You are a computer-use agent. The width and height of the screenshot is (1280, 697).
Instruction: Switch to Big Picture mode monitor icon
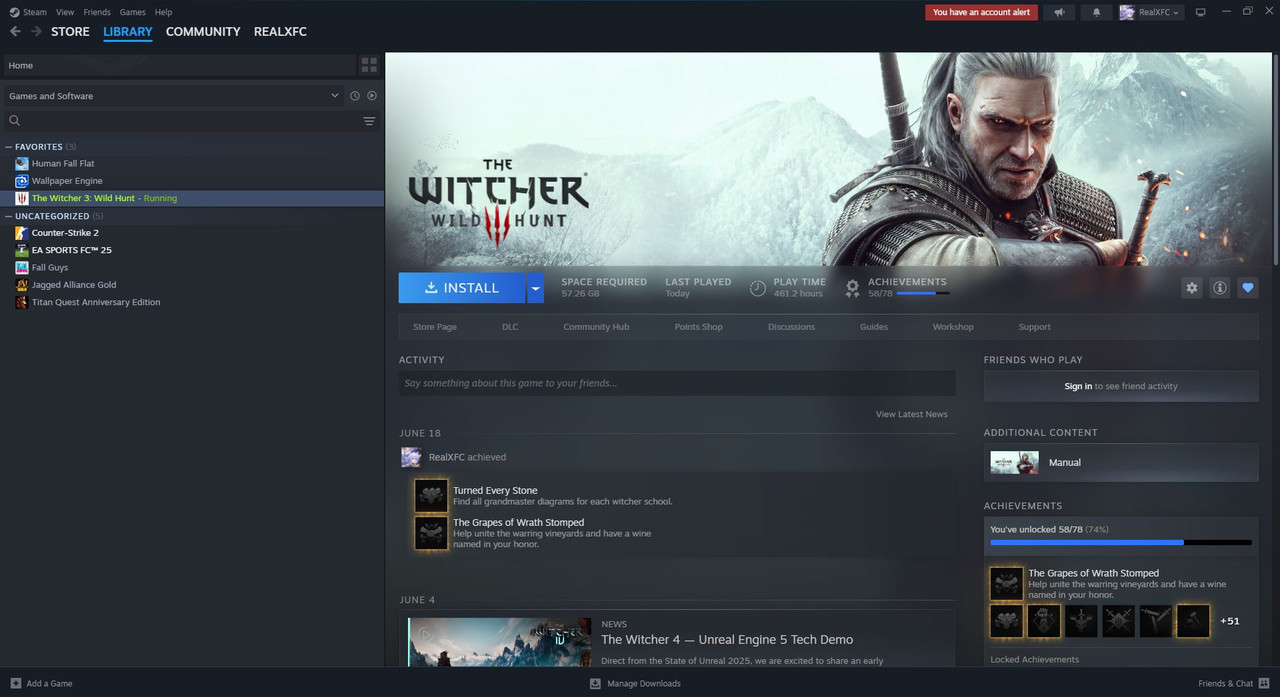(x=1200, y=12)
